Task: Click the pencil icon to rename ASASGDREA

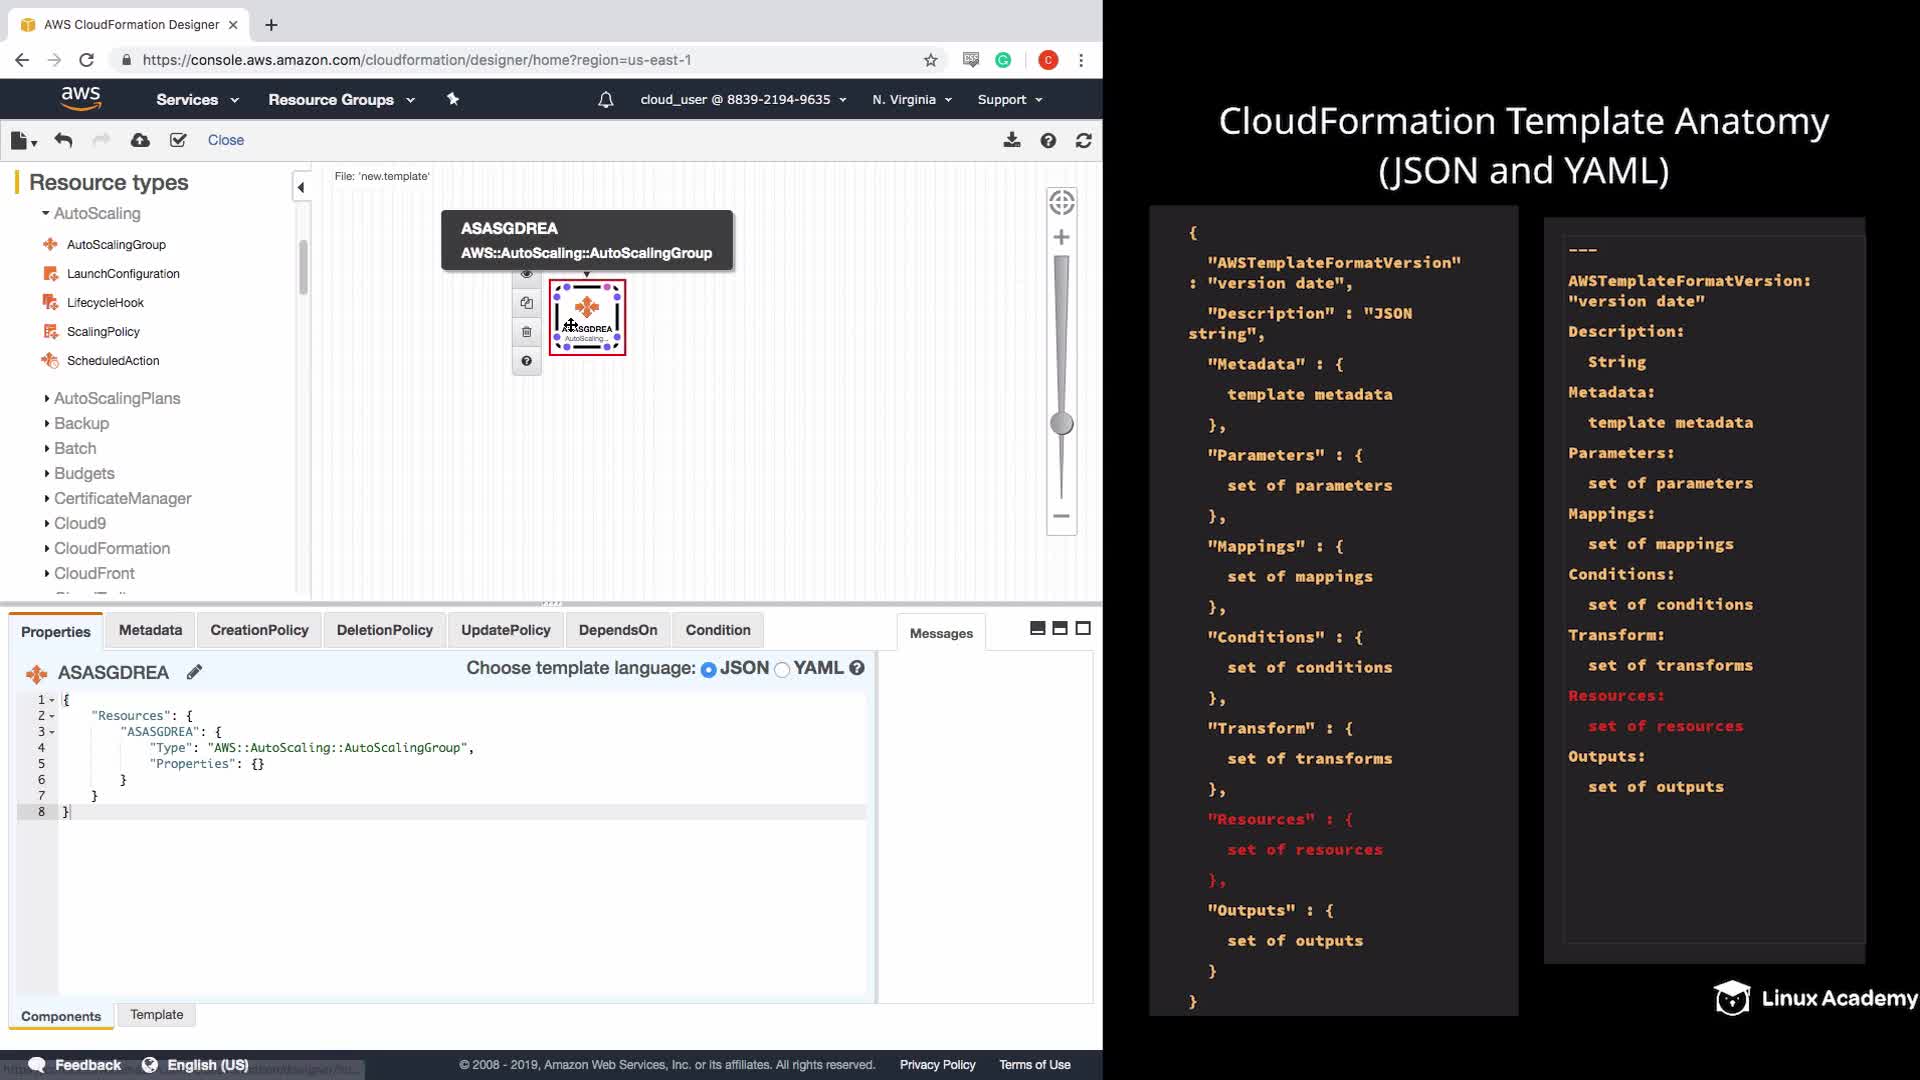Action: (194, 672)
